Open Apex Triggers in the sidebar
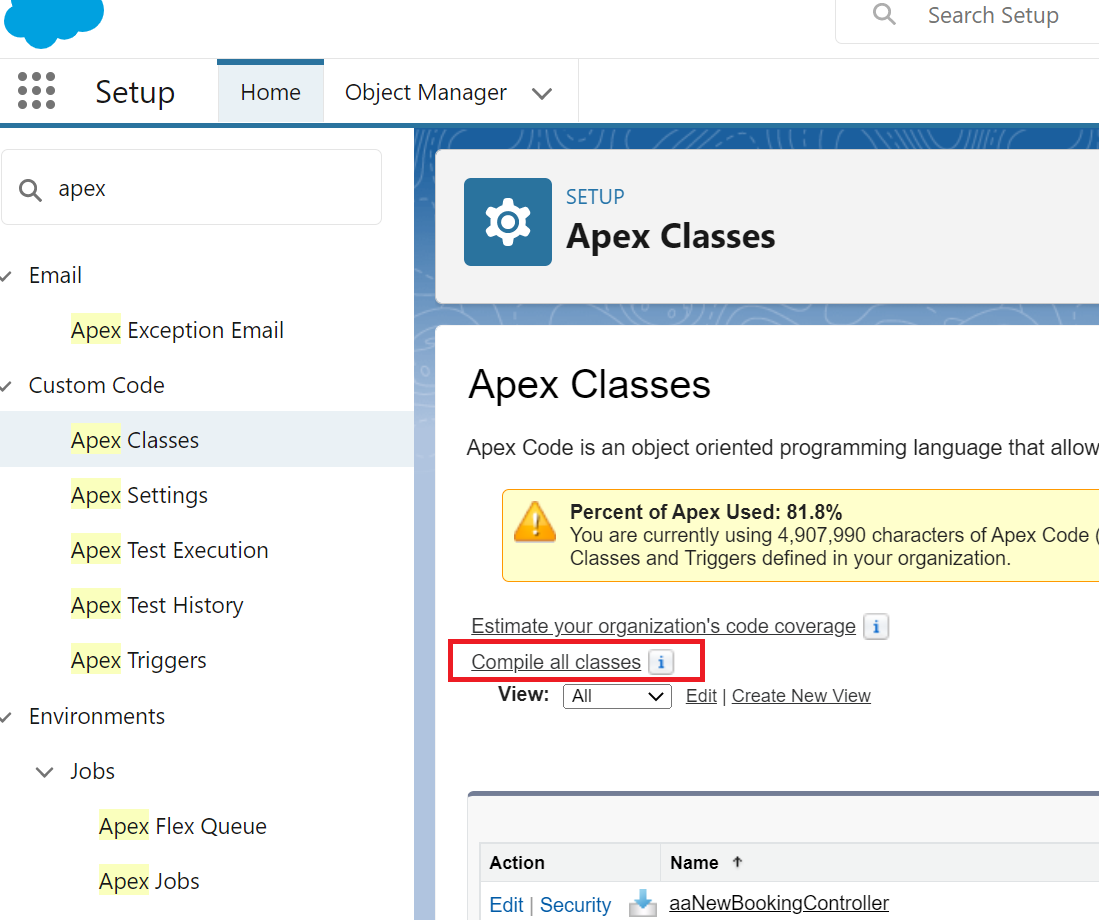Screen dimensions: 1100x920 coord(139,660)
